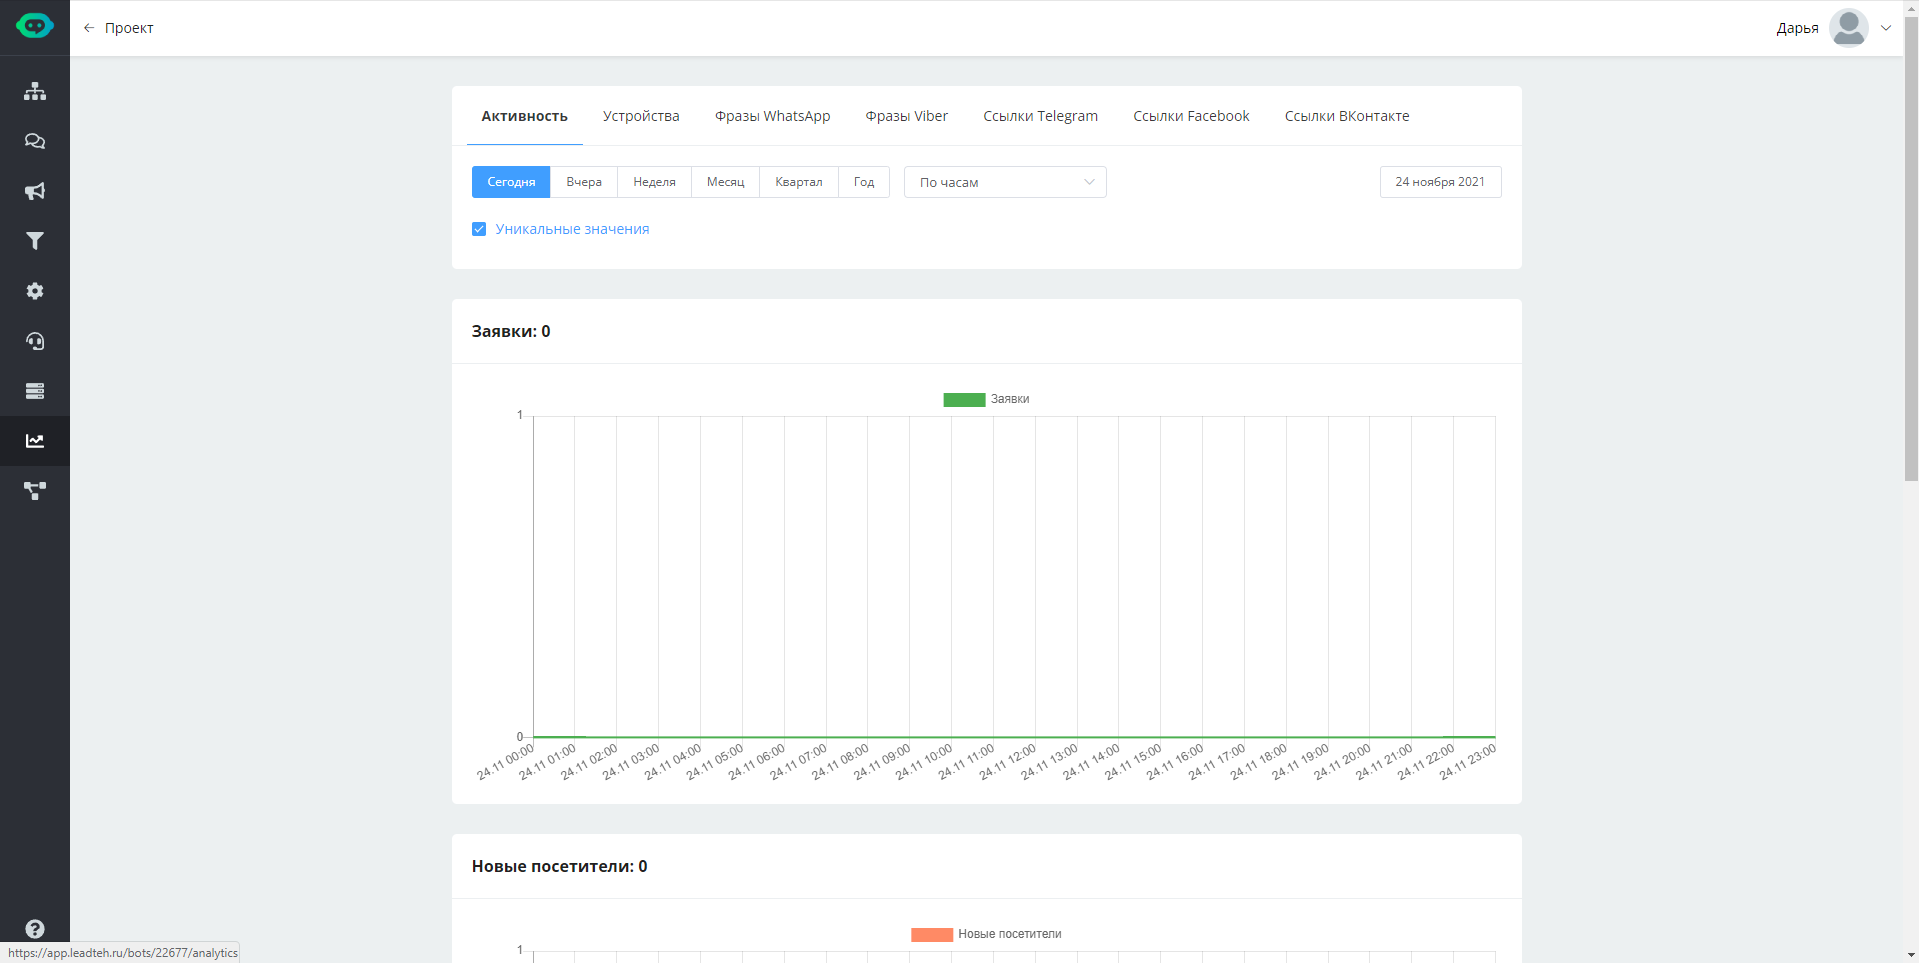Open the server lists icon in sidebar

(35, 391)
